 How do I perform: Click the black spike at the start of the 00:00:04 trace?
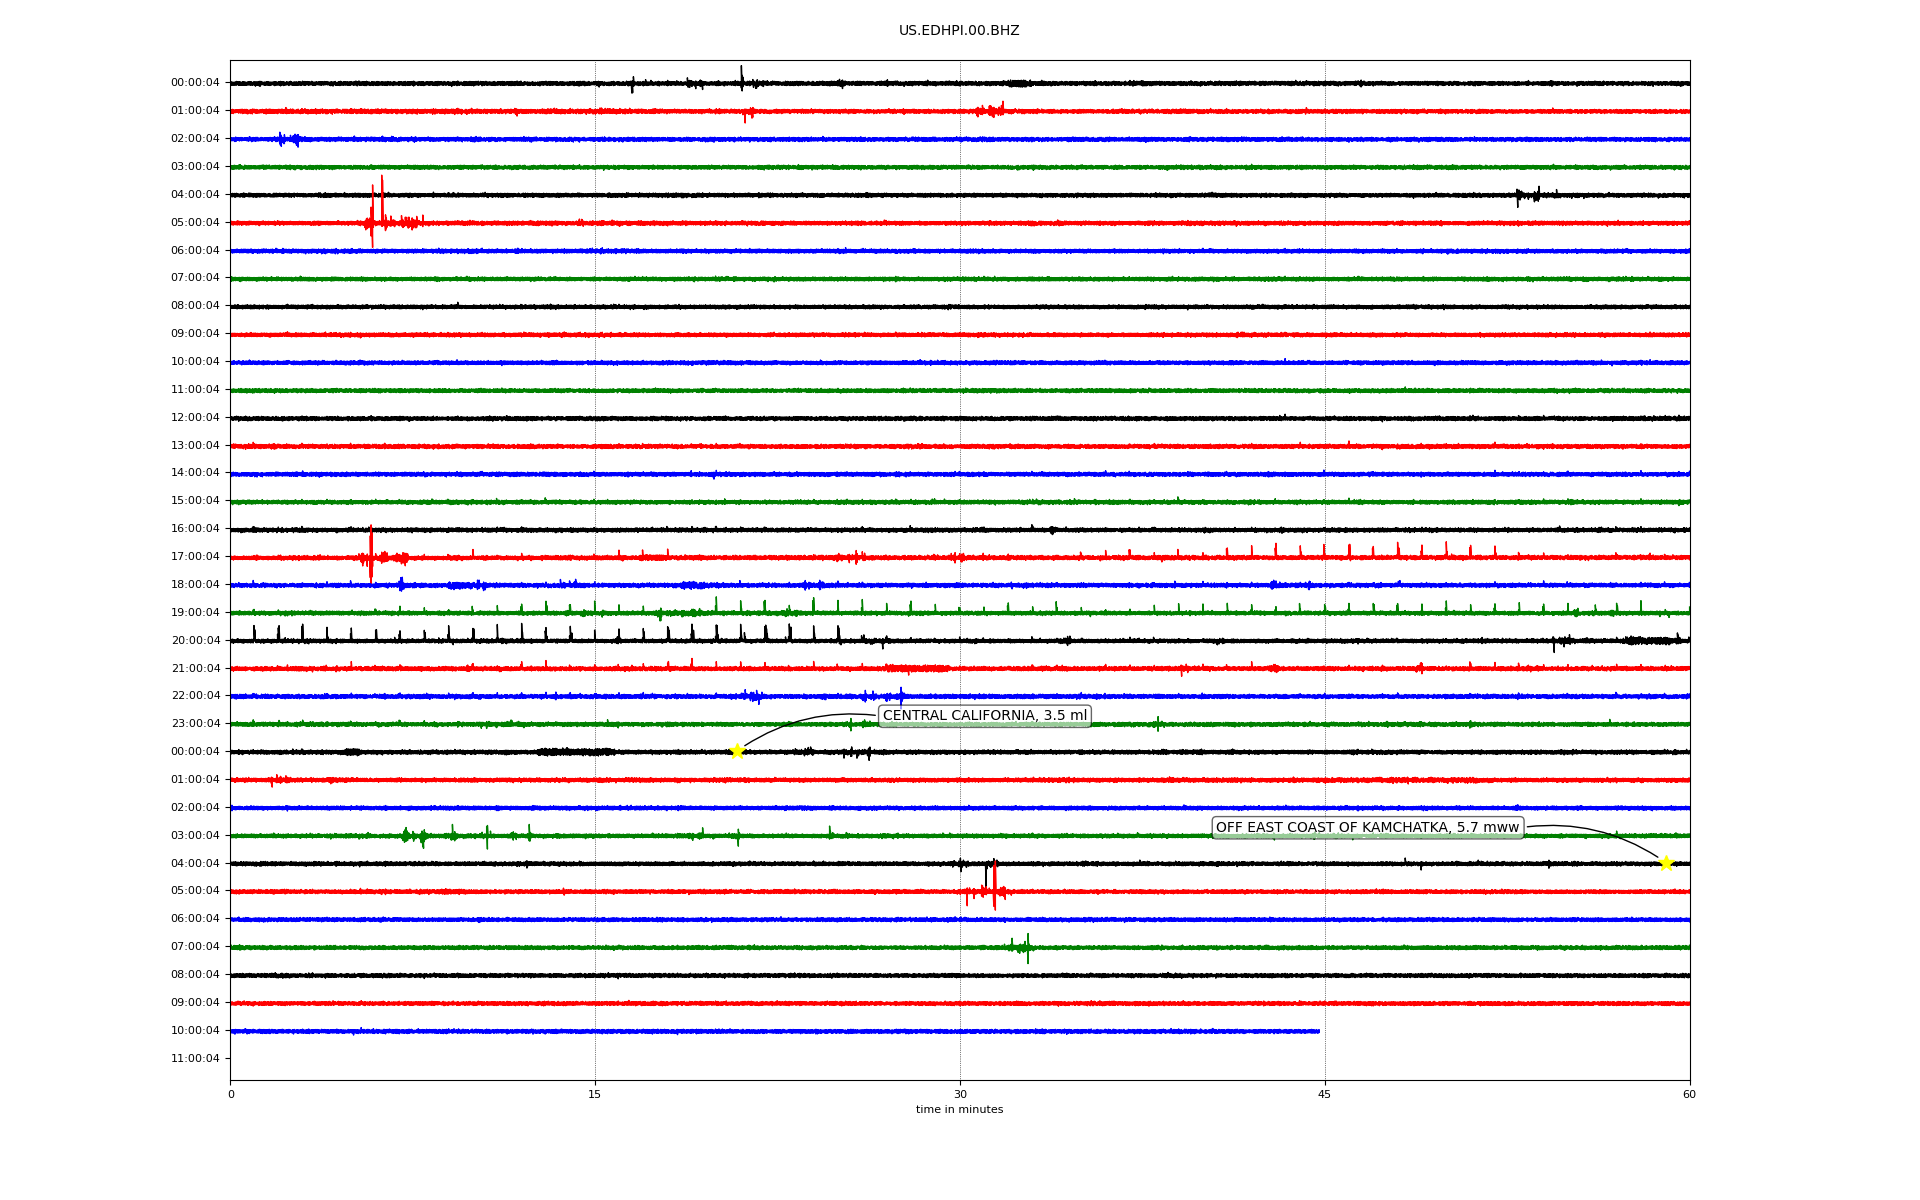coord(741,78)
